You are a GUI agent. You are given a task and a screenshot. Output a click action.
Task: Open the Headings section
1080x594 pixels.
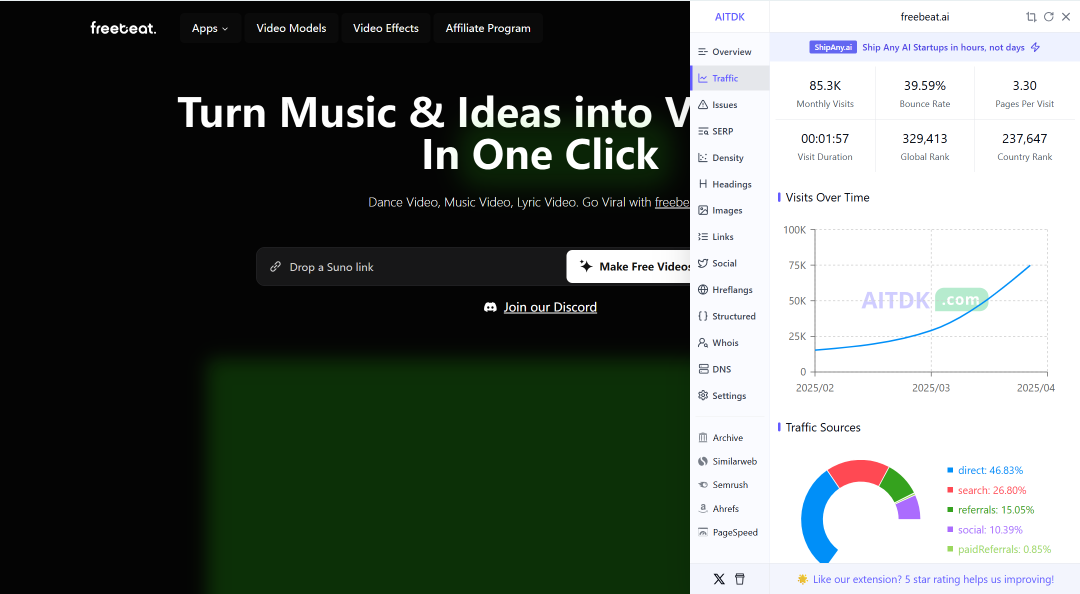click(x=729, y=184)
